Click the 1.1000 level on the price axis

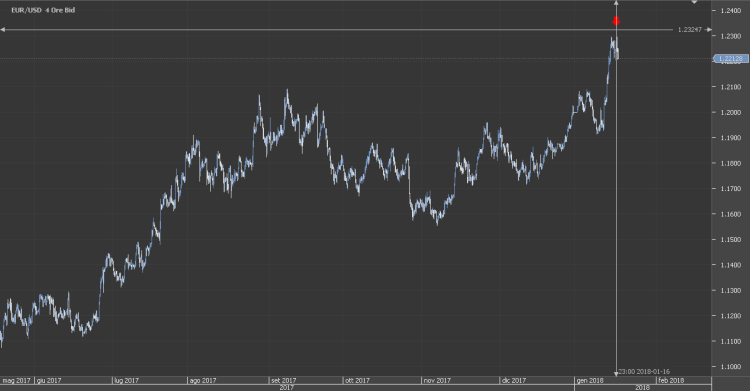(730, 367)
